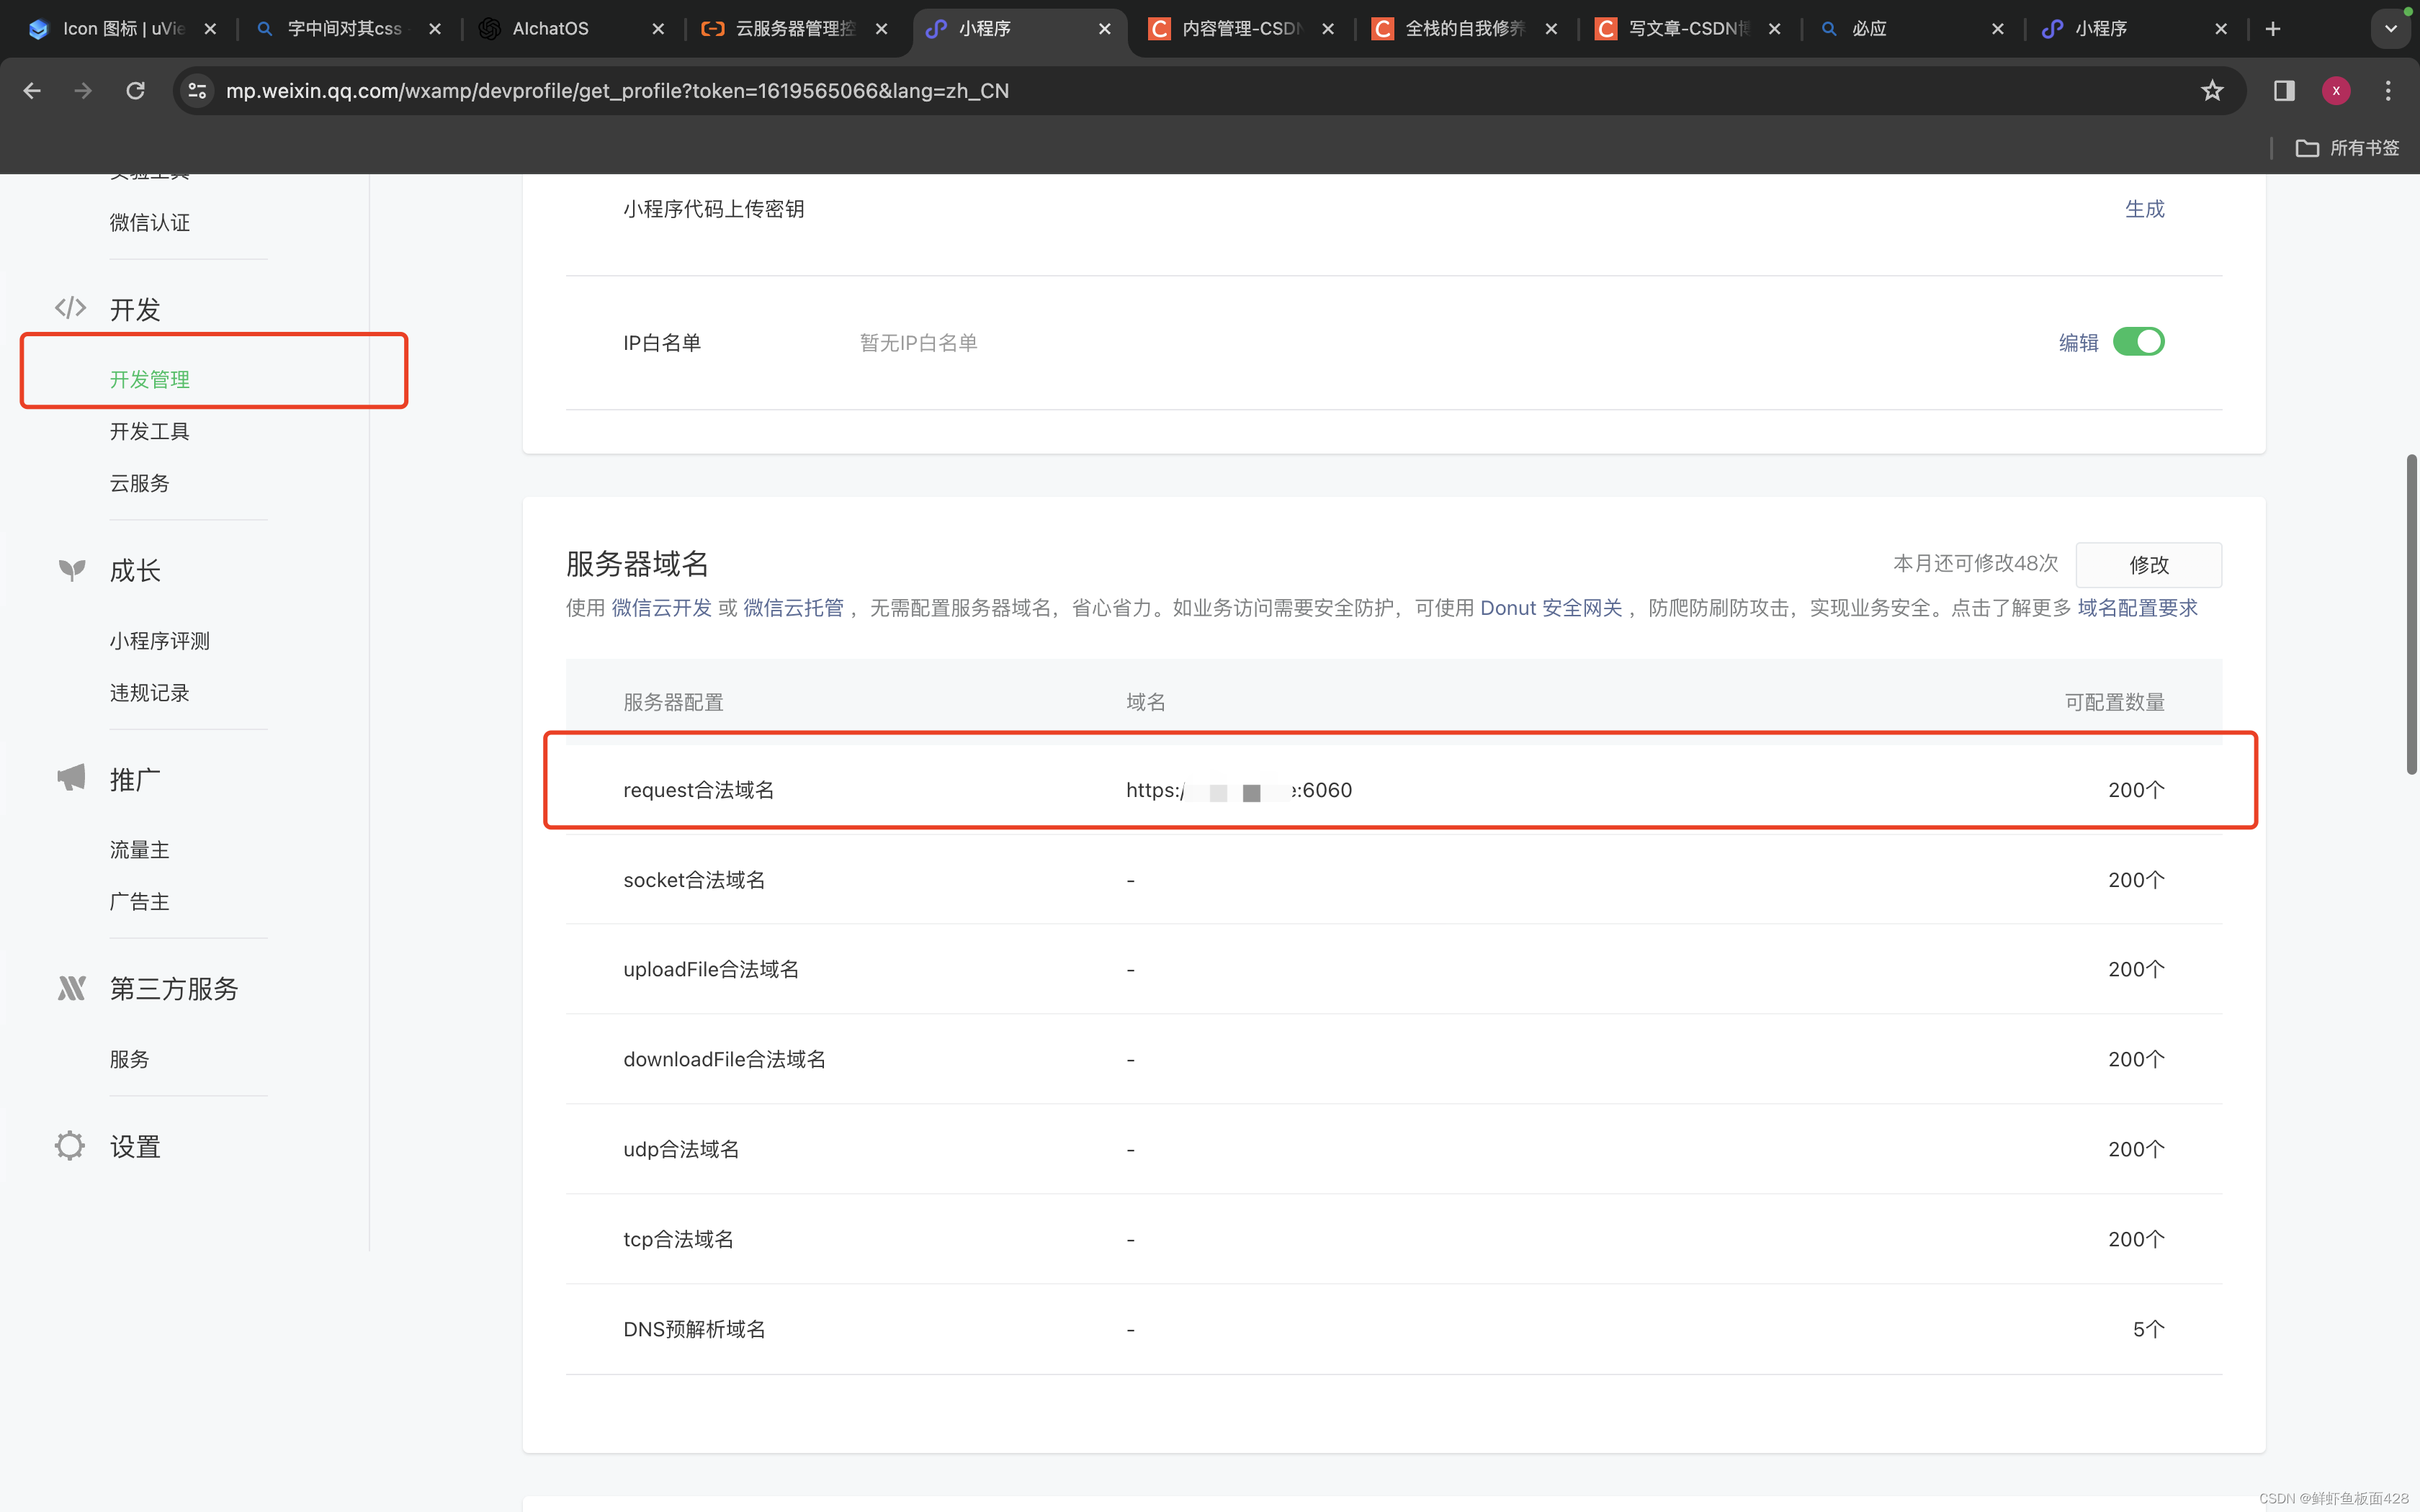This screenshot has height=1512, width=2420.
Task: Select 微信认证 in sidebar
Action: pyautogui.click(x=150, y=223)
